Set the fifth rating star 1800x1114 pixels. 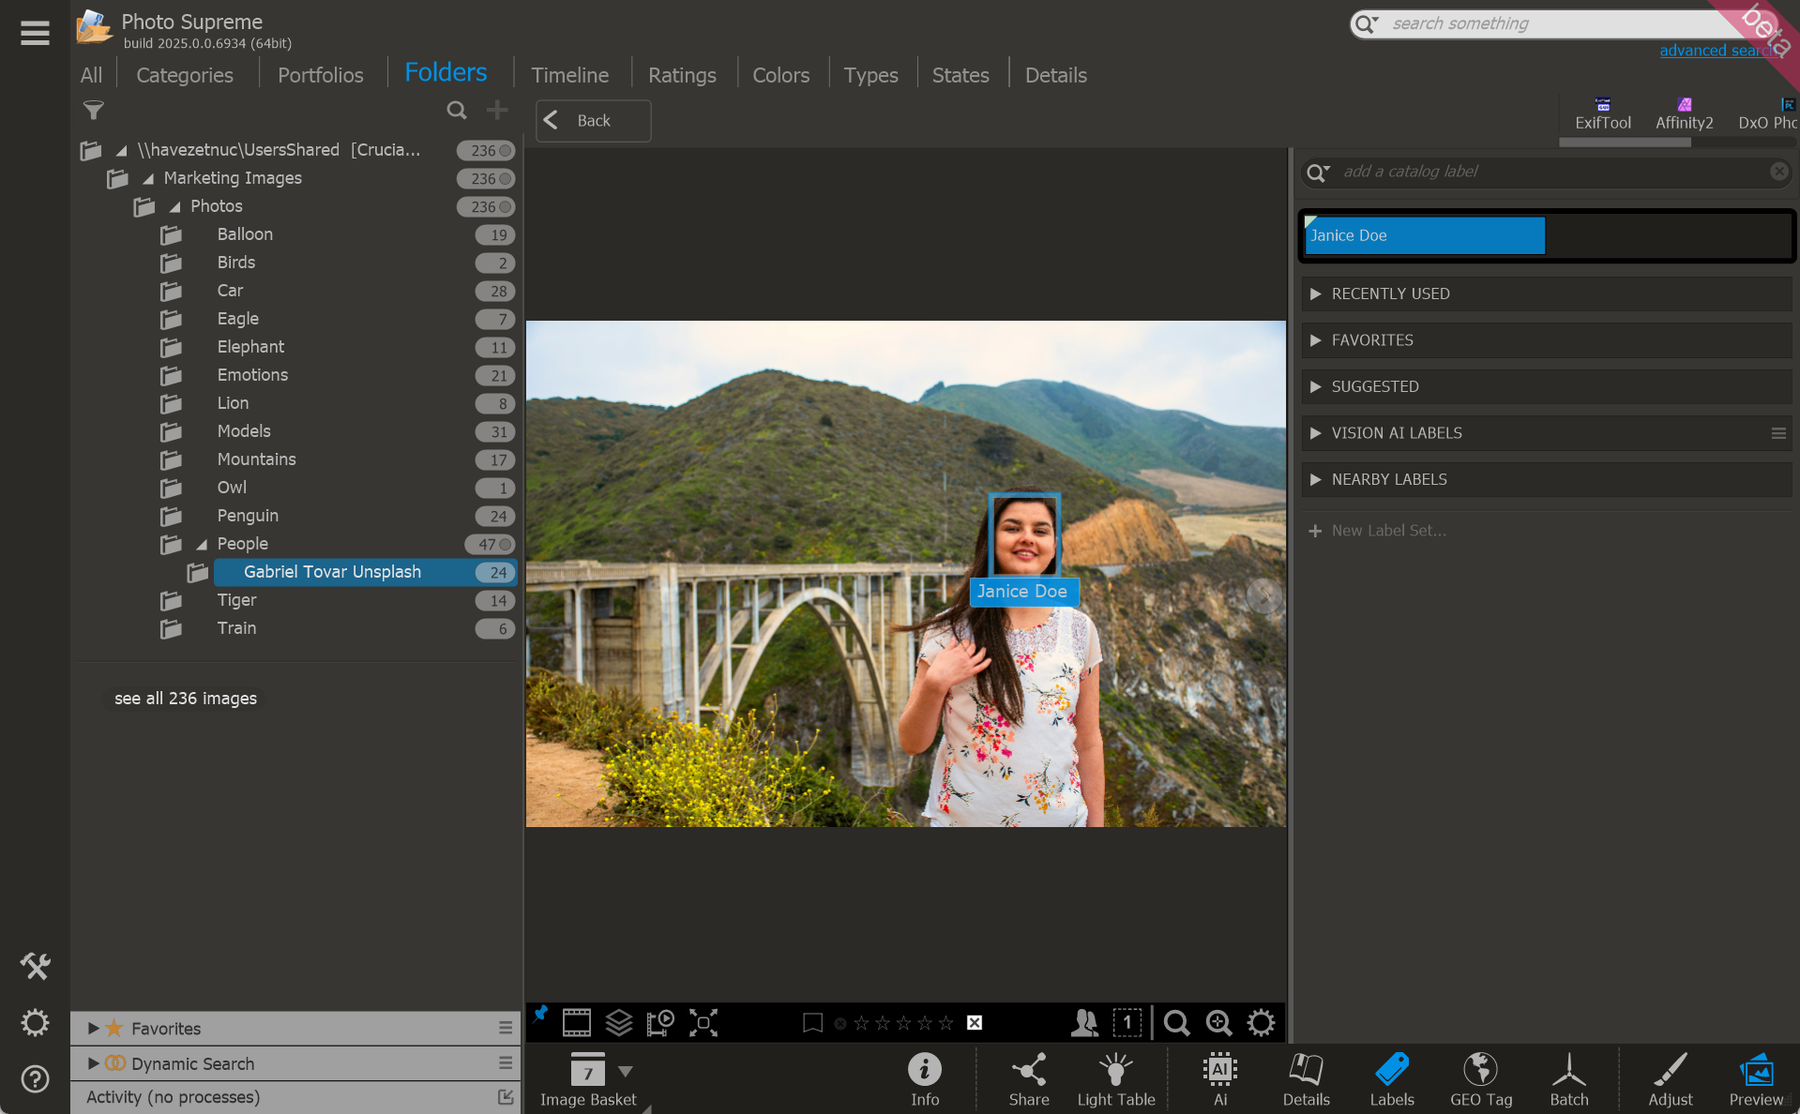[946, 1023]
